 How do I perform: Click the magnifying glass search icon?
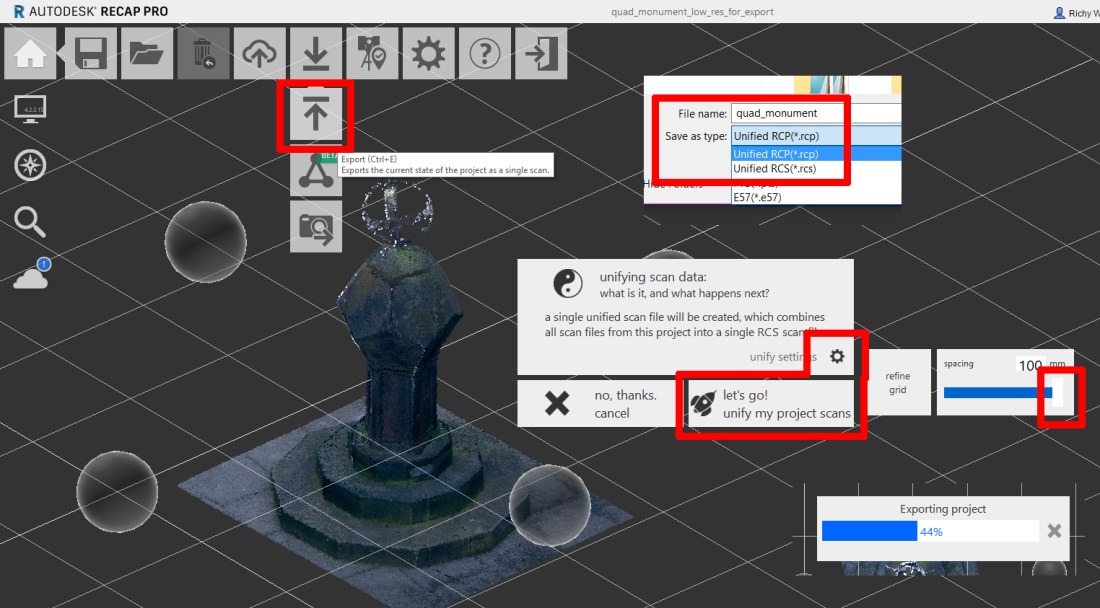coord(30,222)
